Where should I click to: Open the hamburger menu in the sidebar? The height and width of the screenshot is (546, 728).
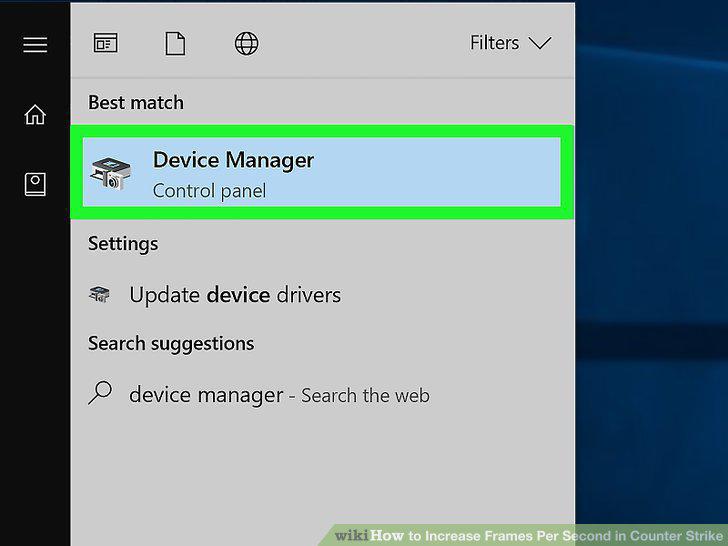point(35,45)
